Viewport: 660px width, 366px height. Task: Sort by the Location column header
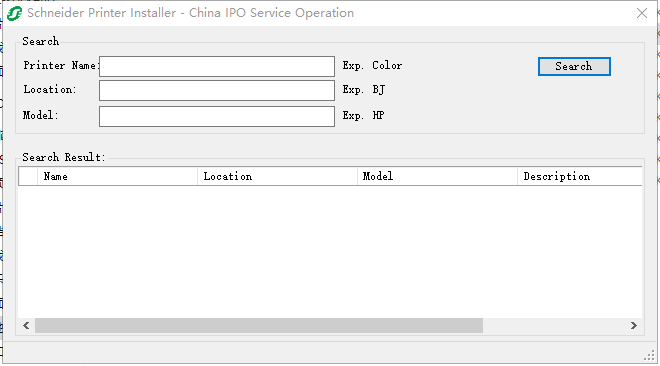(x=277, y=176)
